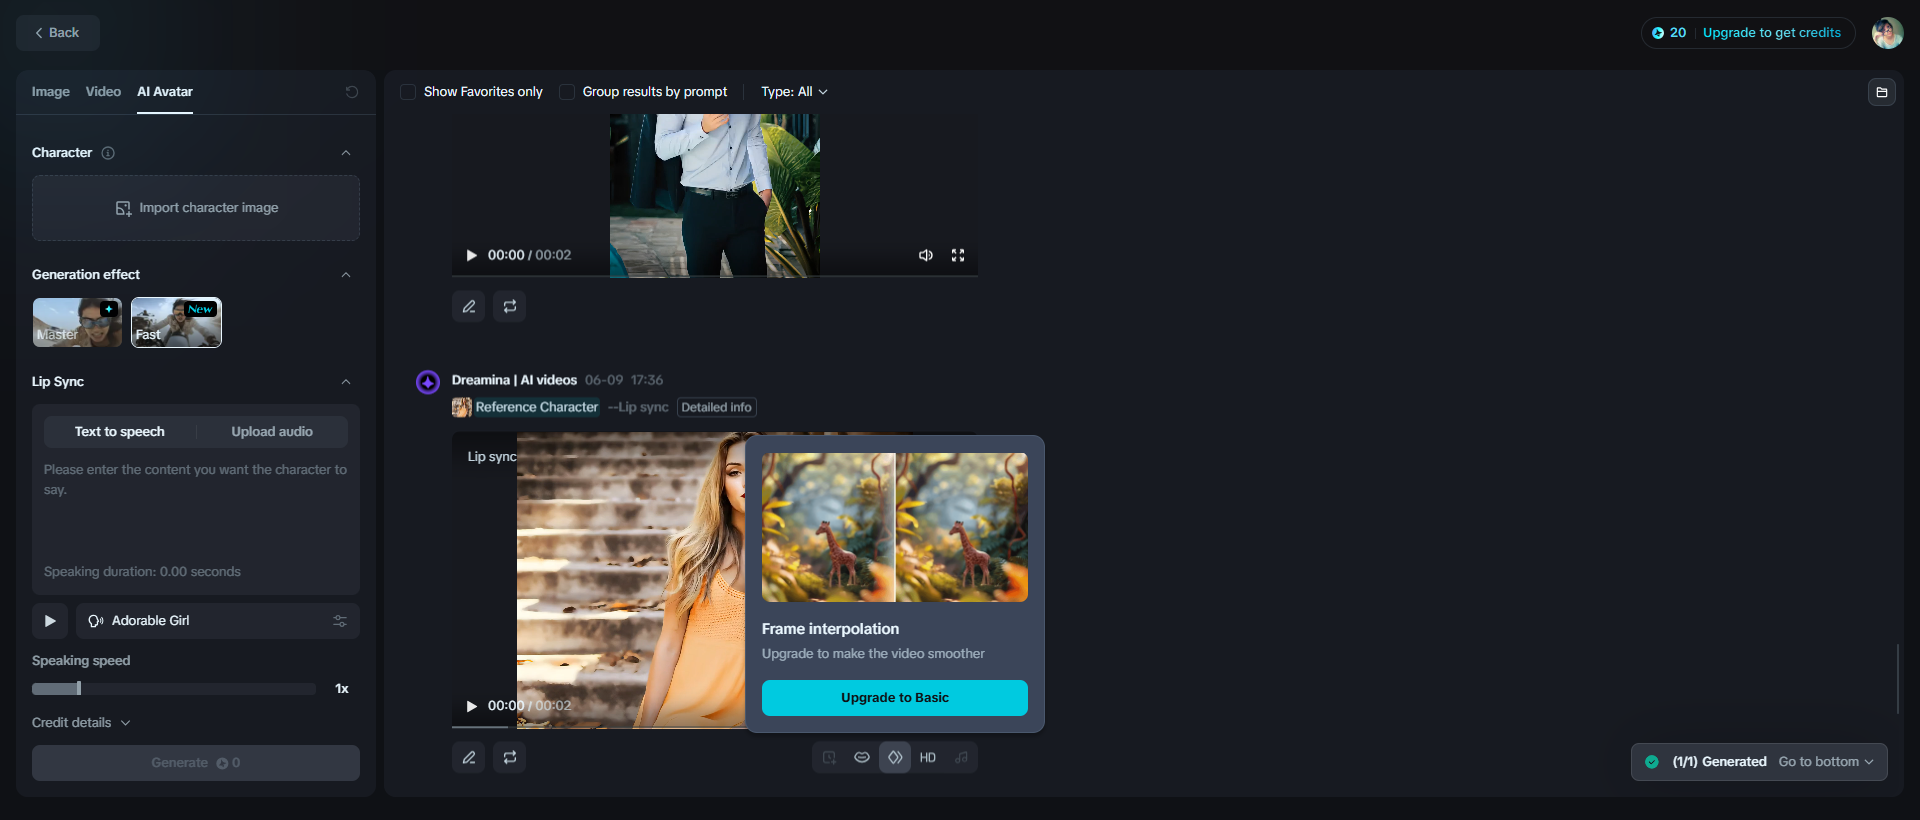Click the Back button
Viewport: 1920px width, 820px height.
click(58, 33)
